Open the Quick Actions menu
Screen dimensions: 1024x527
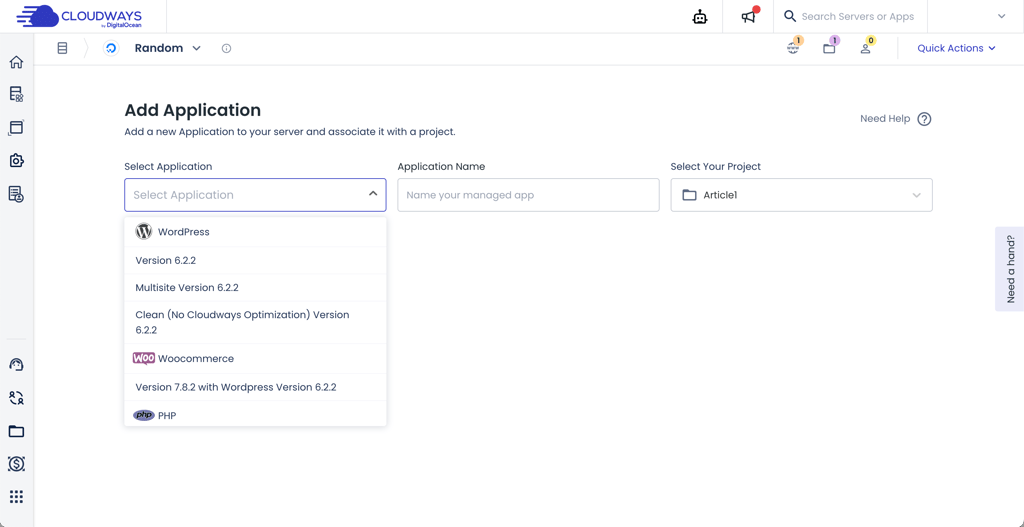pyautogui.click(x=956, y=48)
